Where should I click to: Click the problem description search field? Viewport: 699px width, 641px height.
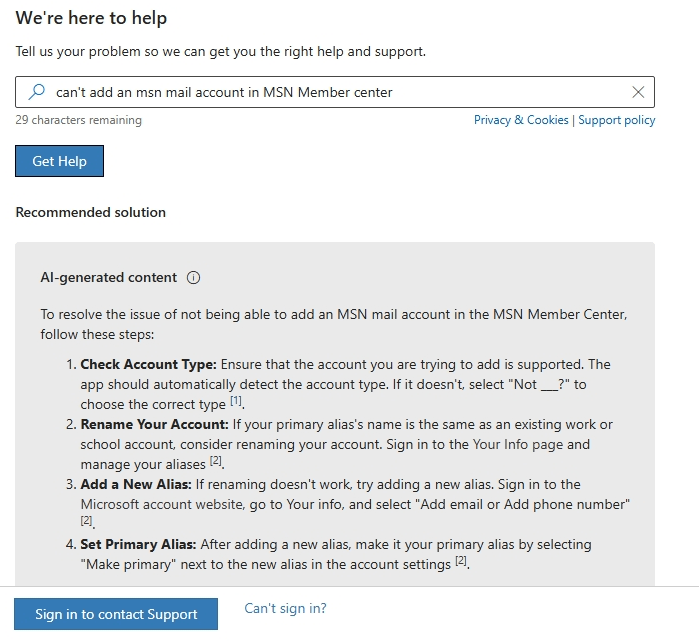(x=335, y=92)
